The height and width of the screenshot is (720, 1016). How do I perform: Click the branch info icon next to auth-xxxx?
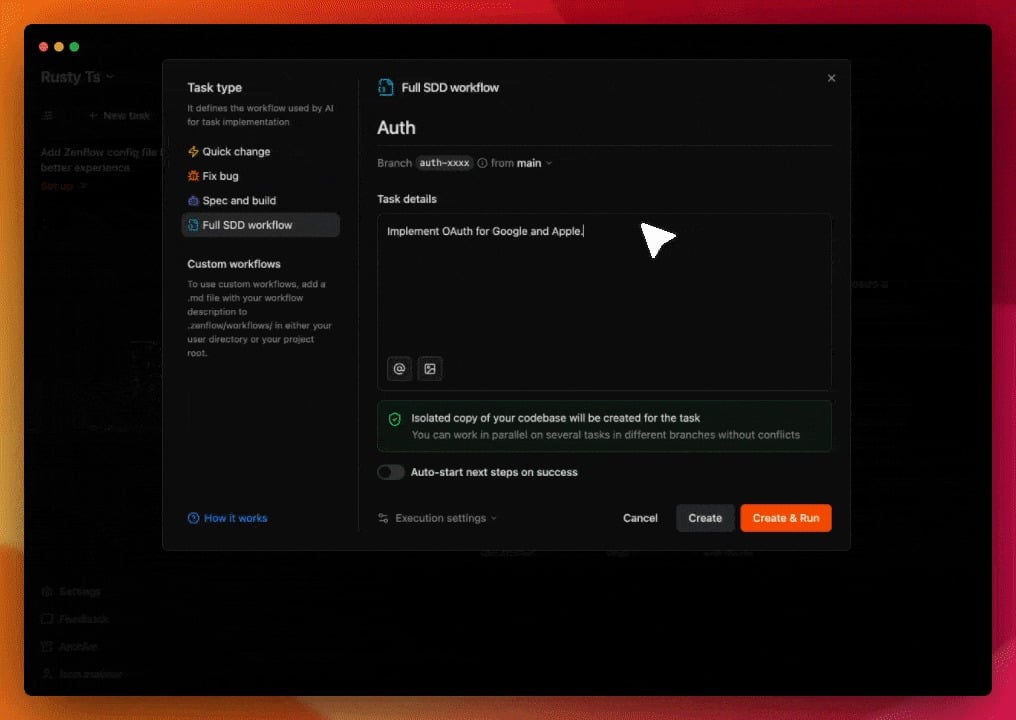[x=482, y=163]
